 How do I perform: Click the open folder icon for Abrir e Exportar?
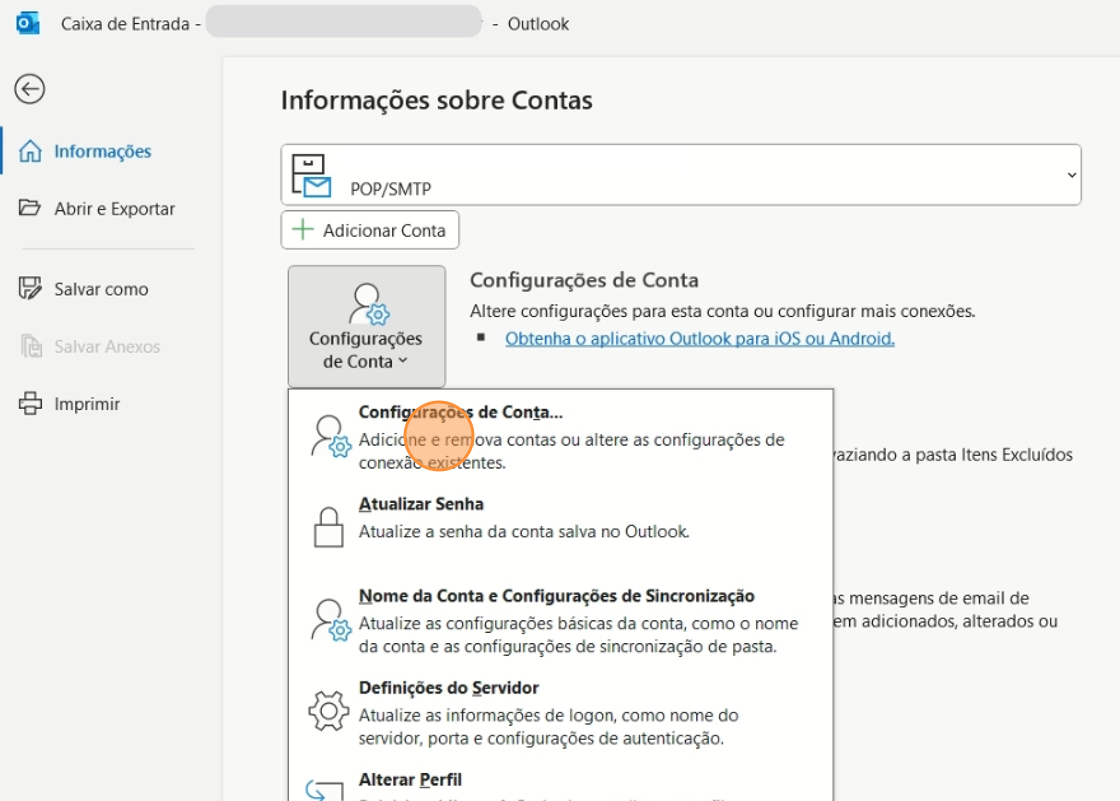(31, 209)
